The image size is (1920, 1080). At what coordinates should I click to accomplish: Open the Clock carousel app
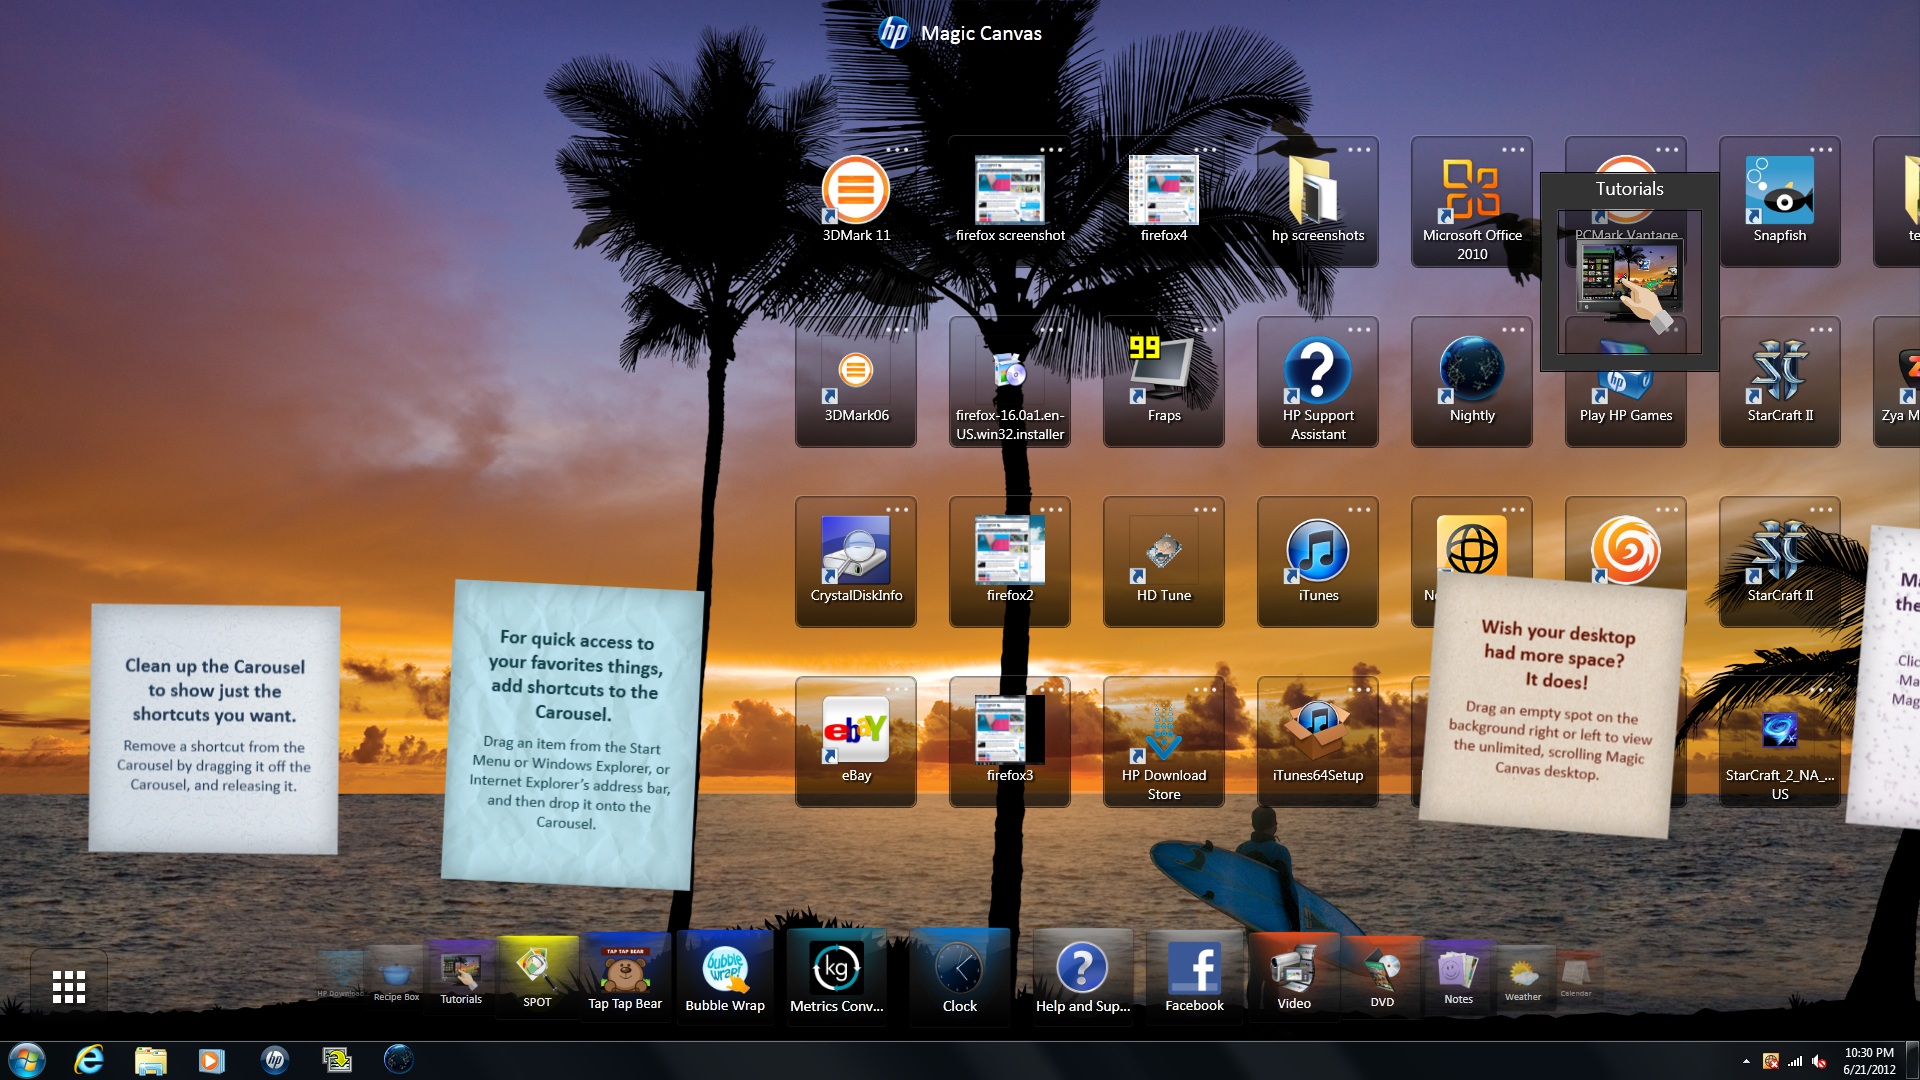point(960,978)
